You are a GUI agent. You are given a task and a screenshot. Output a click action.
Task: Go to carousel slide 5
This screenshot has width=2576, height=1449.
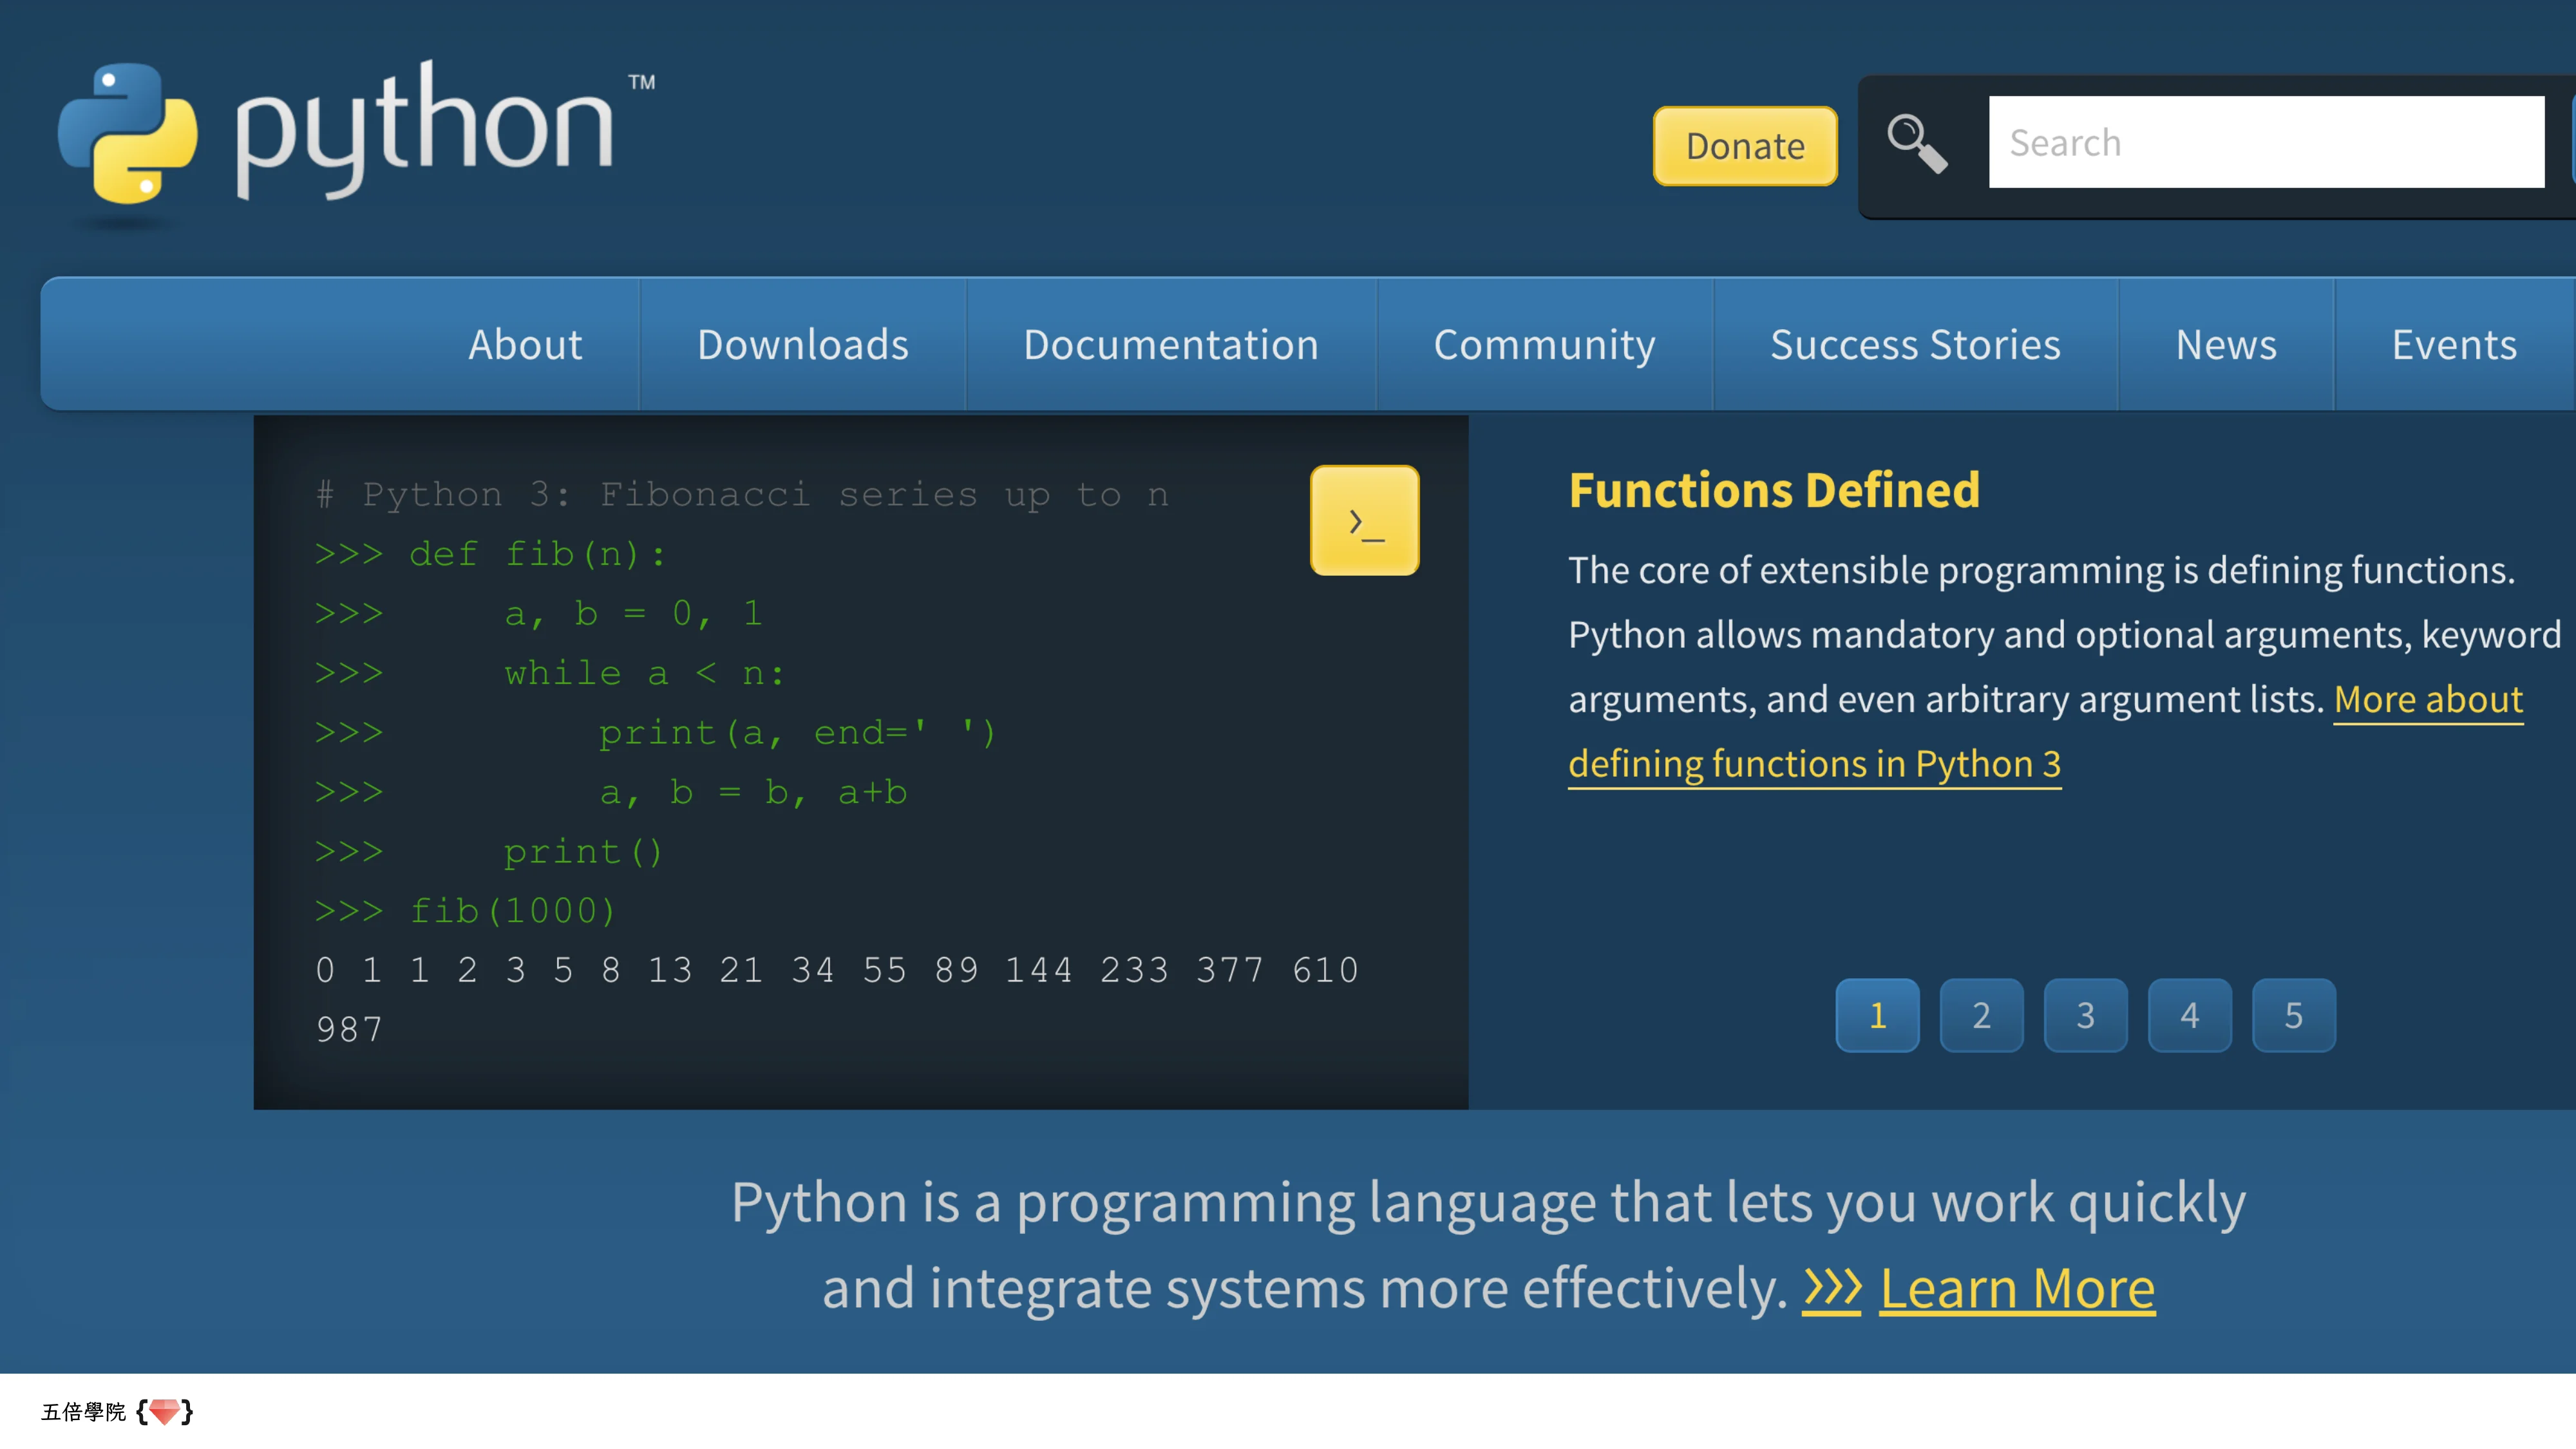pyautogui.click(x=2294, y=1015)
